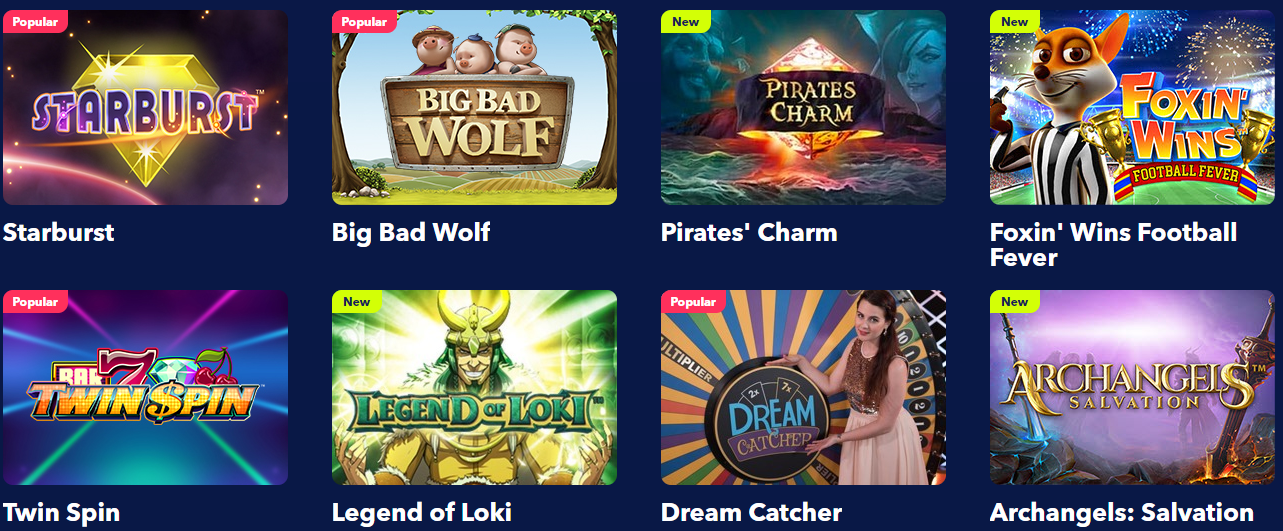Select the Pirates' Charm game tile
Screen dimensions: 1283x531
pyautogui.click(x=803, y=107)
